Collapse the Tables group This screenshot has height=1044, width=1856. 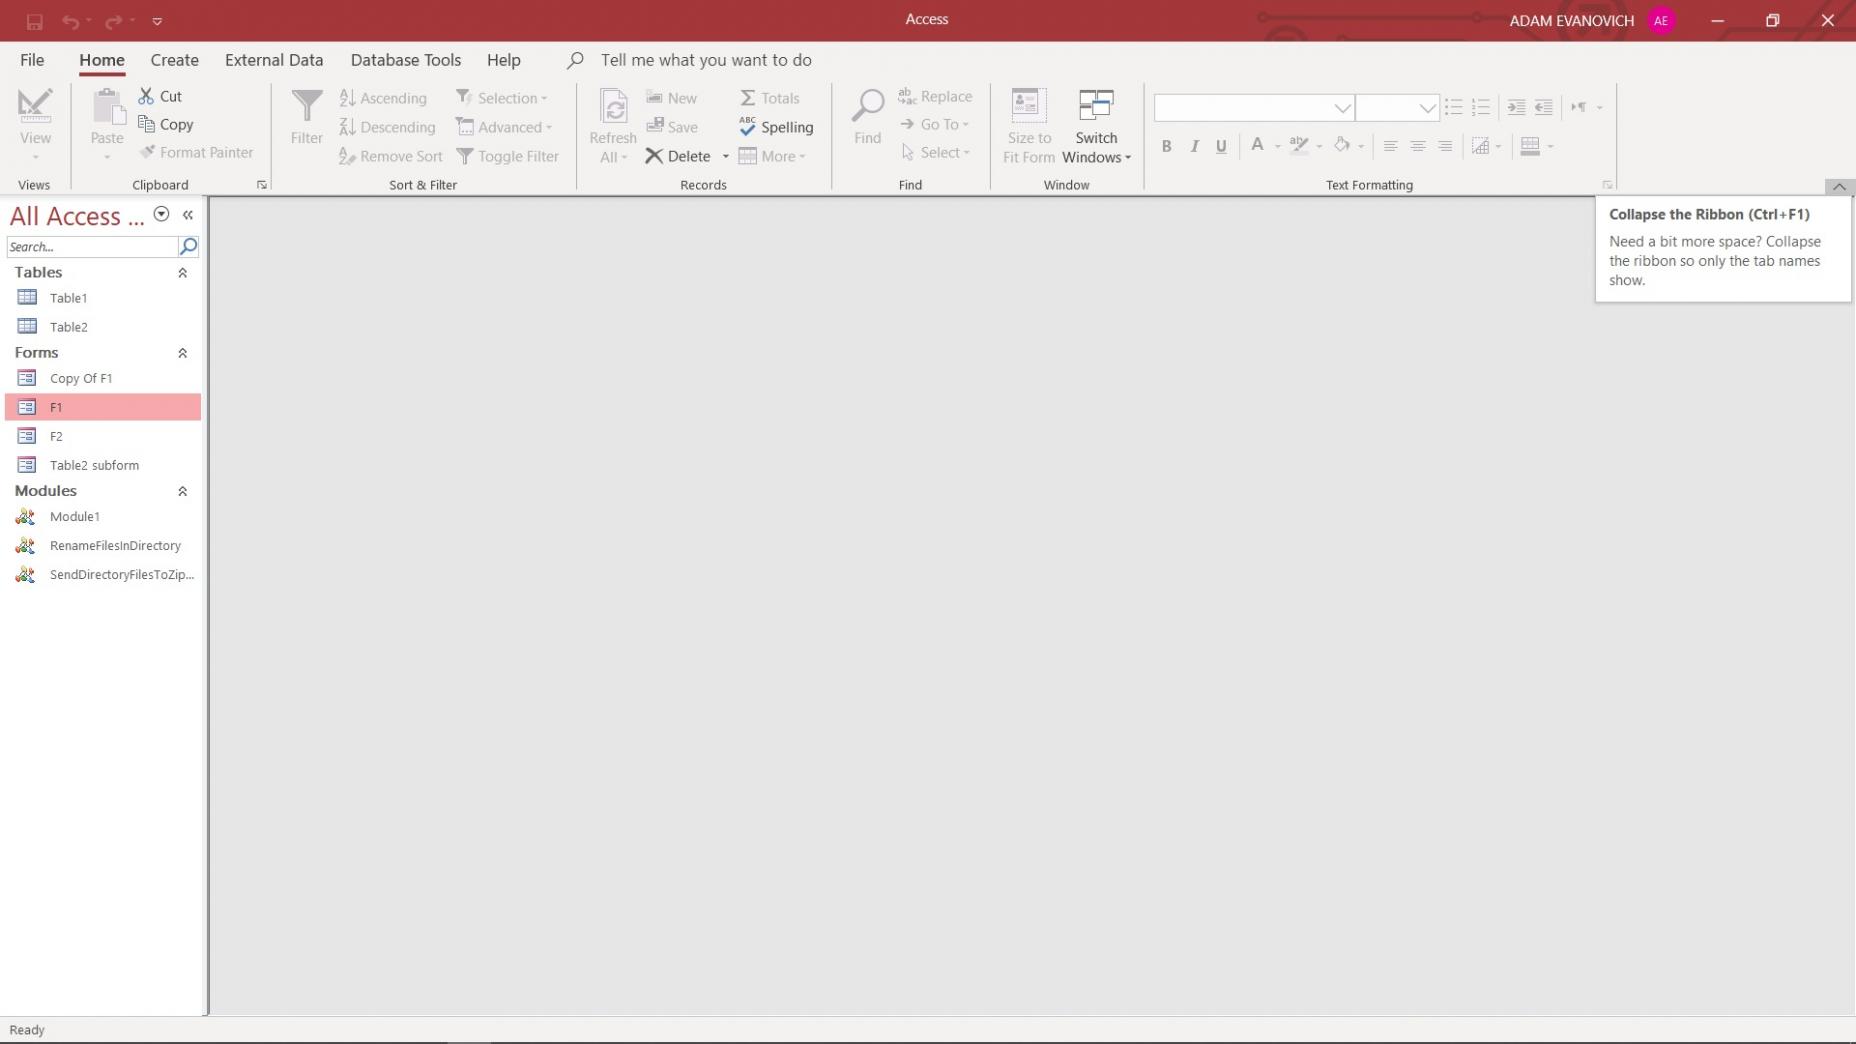point(183,273)
